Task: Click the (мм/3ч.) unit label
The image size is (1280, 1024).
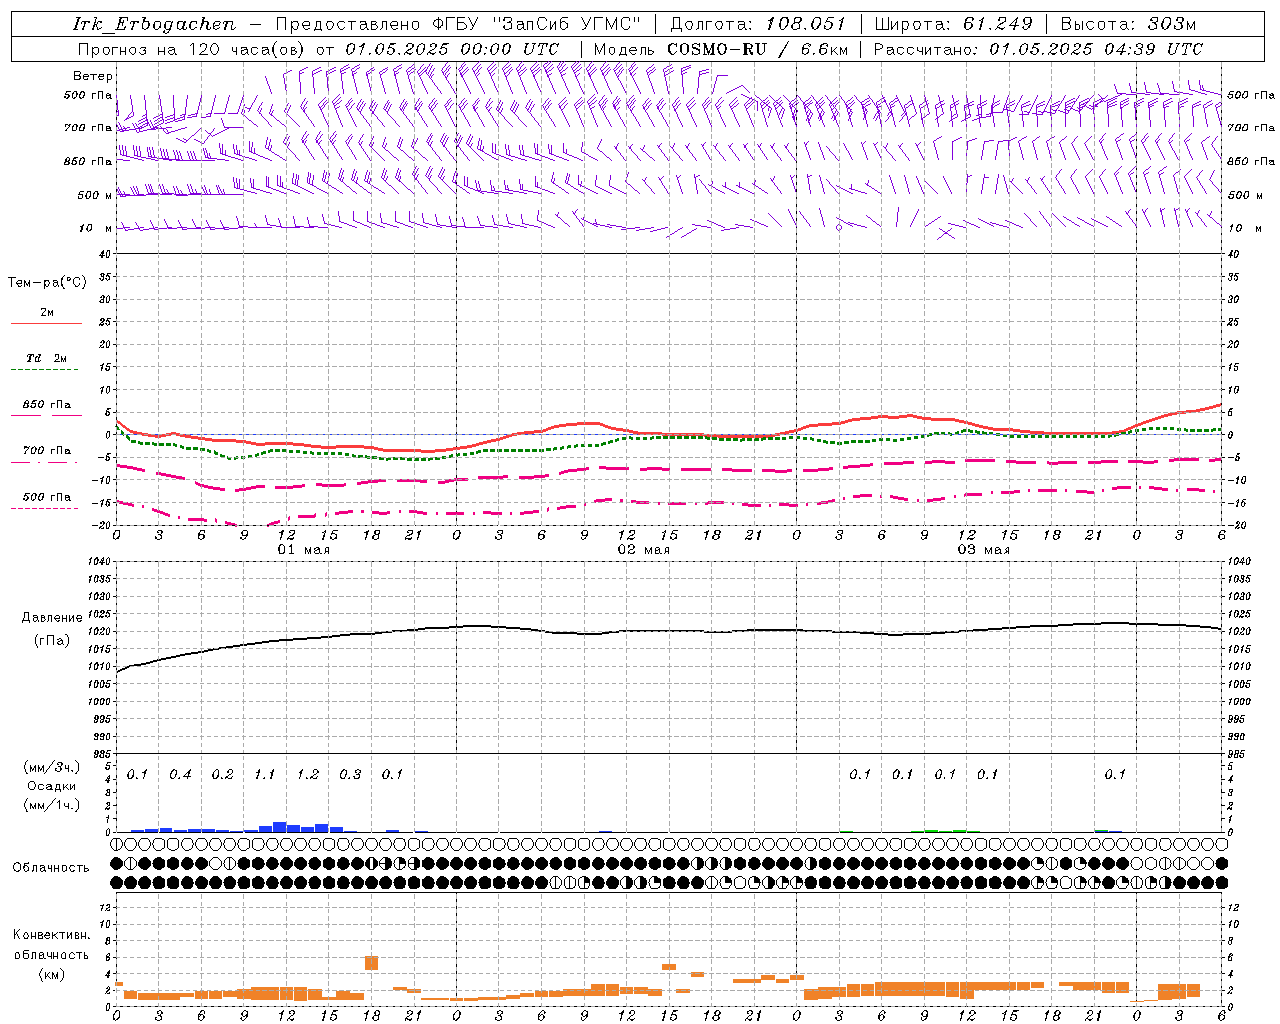Action: coord(51,767)
